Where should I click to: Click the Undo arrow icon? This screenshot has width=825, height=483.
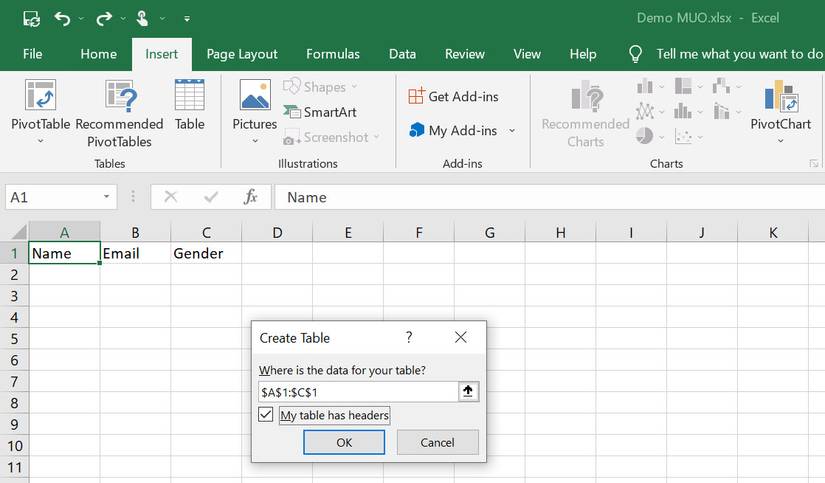tap(62, 19)
